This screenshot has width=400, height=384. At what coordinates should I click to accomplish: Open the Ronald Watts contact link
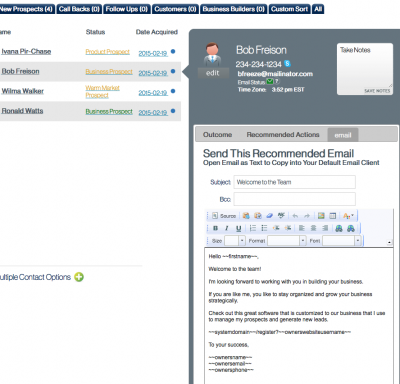click(22, 111)
